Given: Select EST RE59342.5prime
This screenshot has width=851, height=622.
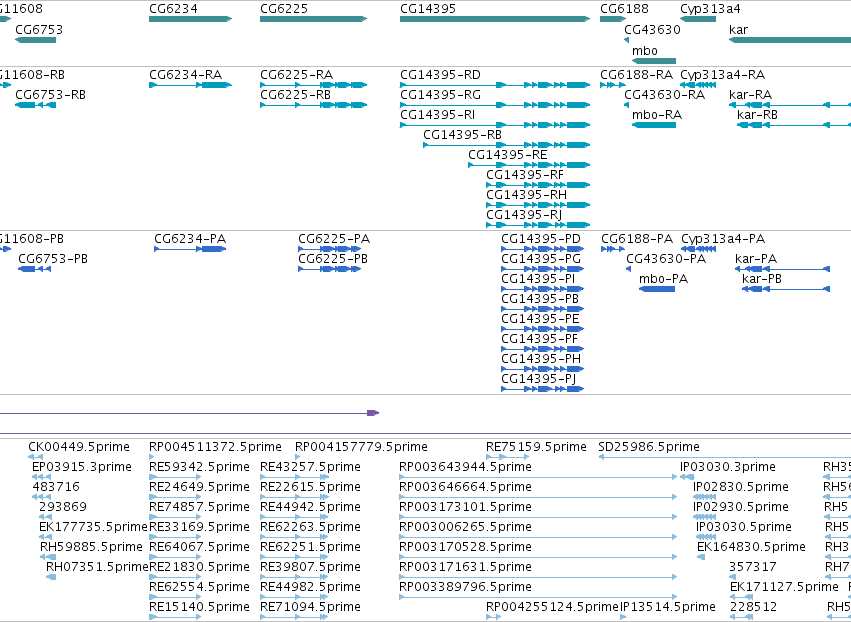Looking at the screenshot, I should (199, 467).
